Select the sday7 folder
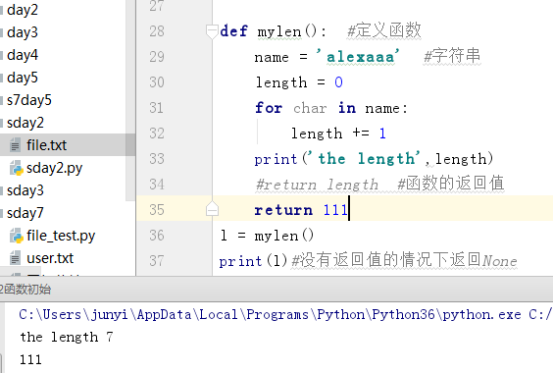The width and height of the screenshot is (554, 373). tap(25, 213)
